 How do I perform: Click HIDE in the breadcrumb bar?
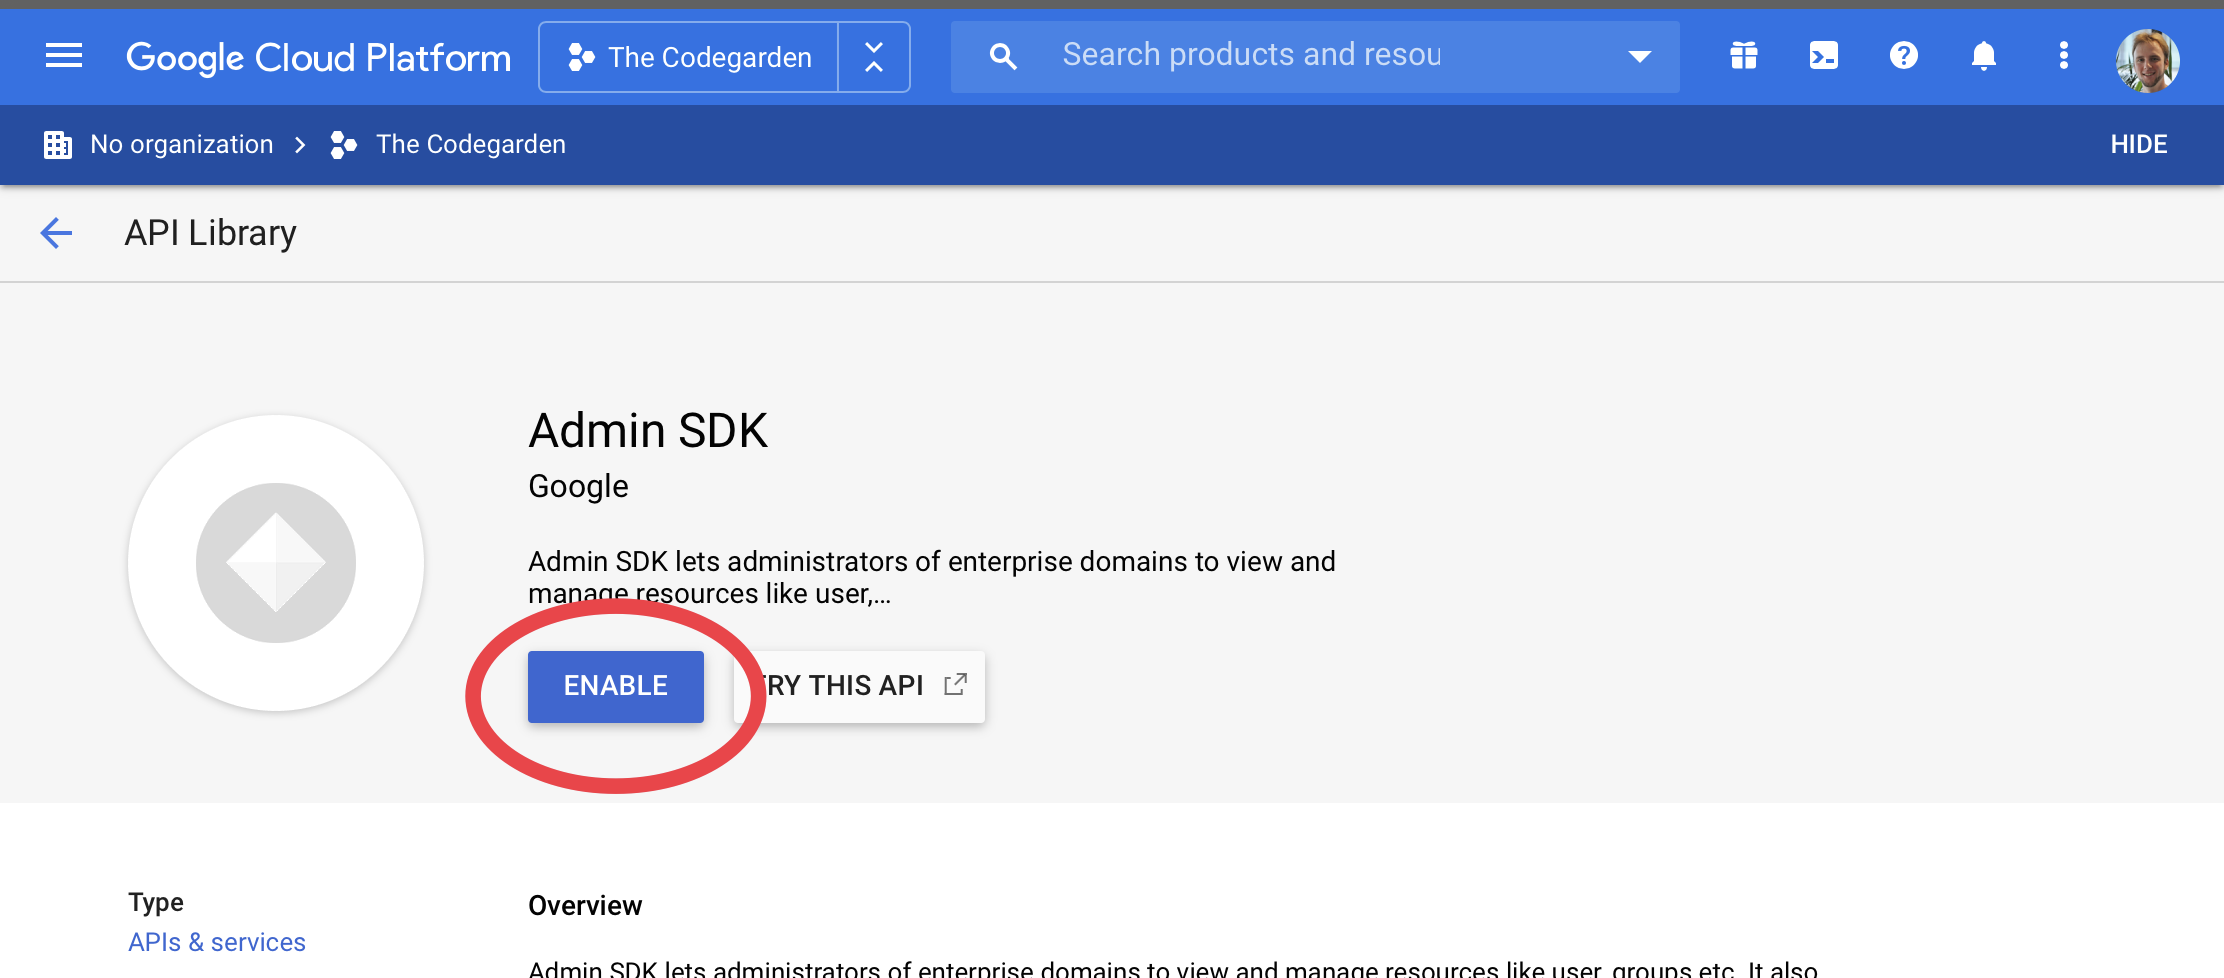2138,145
